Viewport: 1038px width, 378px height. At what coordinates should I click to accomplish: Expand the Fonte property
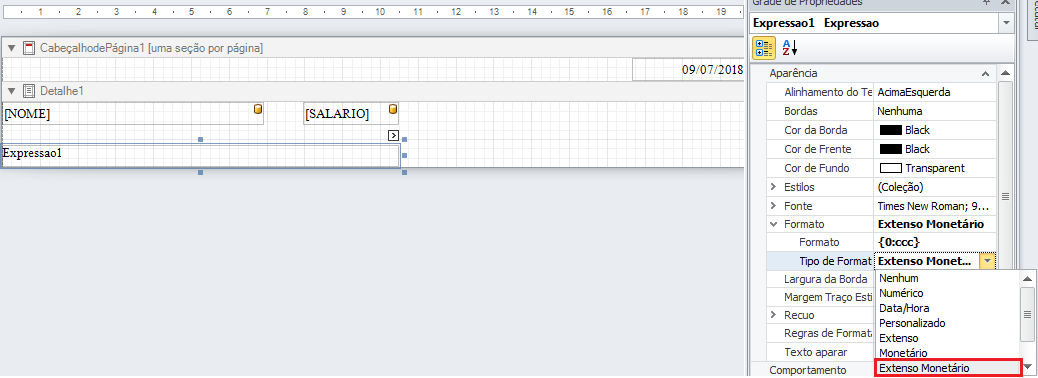773,206
